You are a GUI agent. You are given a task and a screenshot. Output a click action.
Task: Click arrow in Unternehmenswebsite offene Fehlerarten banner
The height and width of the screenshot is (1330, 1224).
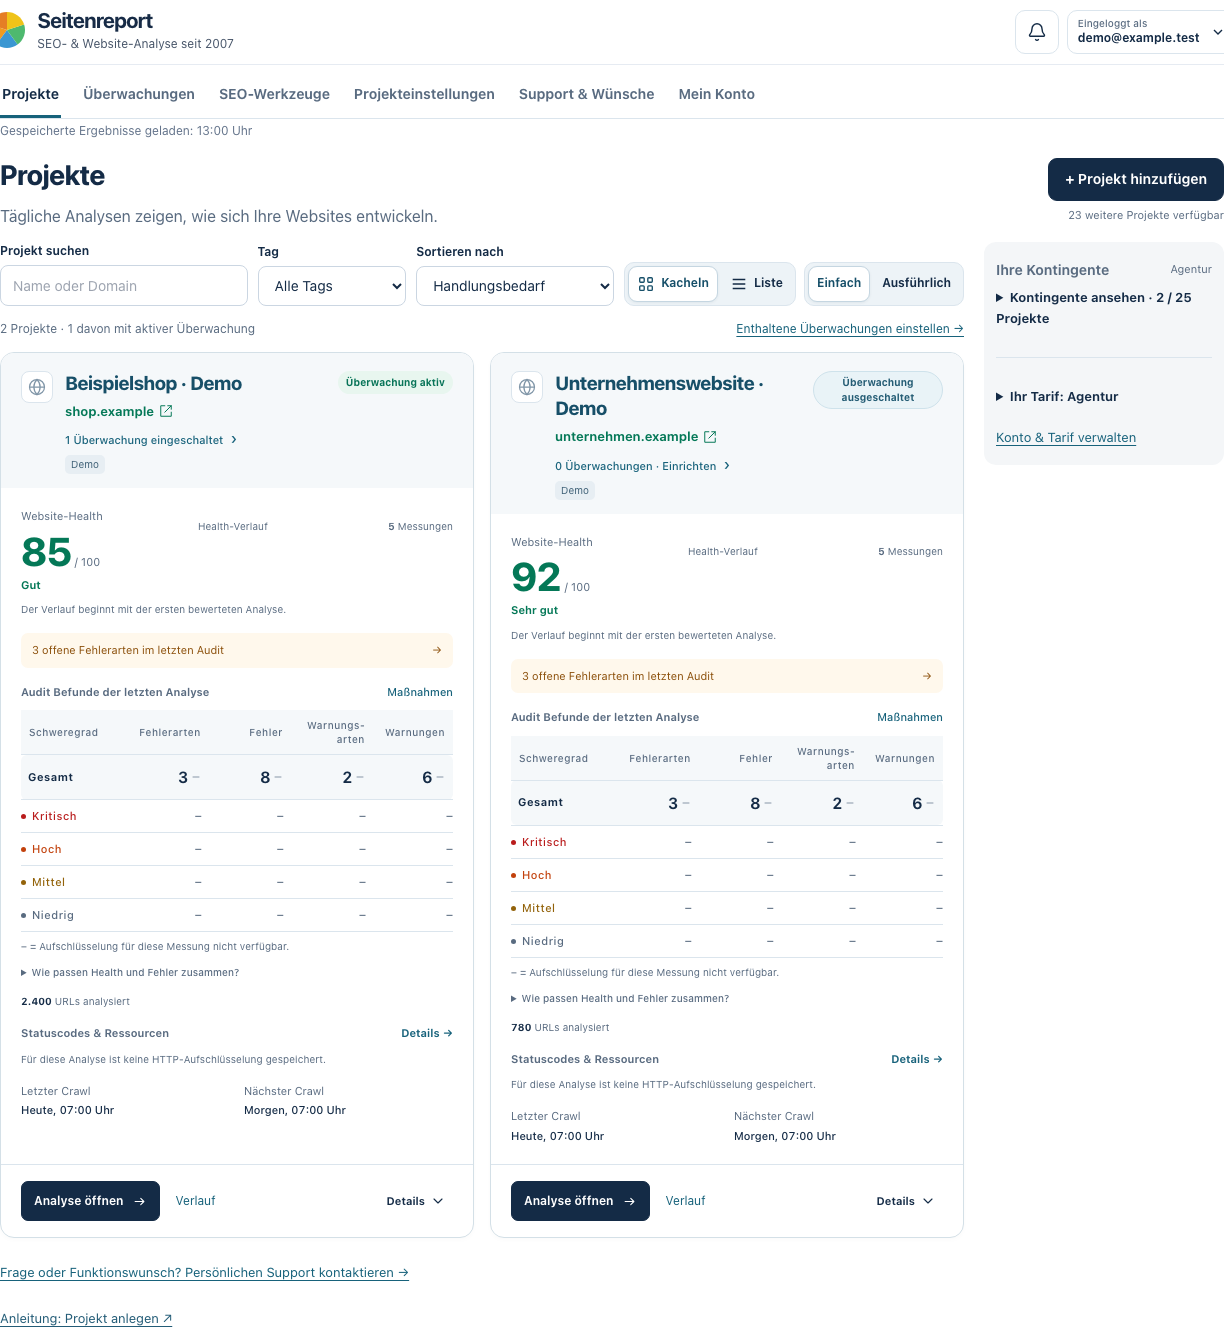927,676
